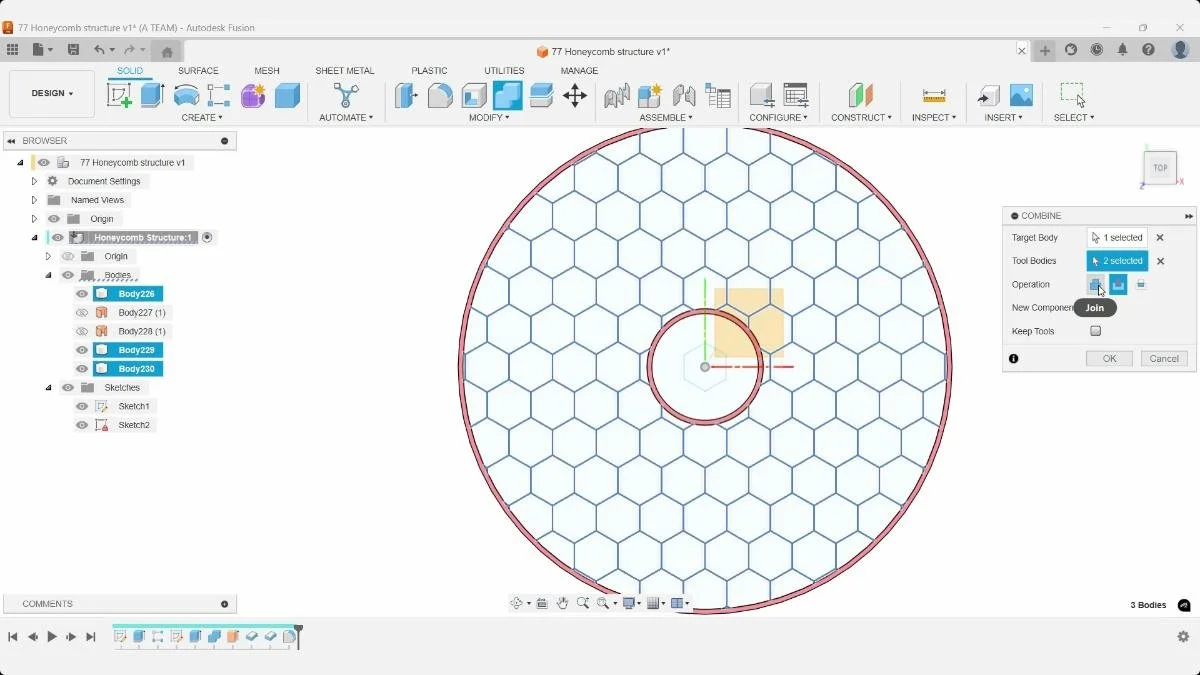This screenshot has height=675, width=1200.
Task: Collapse the Sketches folder
Action: click(48, 387)
